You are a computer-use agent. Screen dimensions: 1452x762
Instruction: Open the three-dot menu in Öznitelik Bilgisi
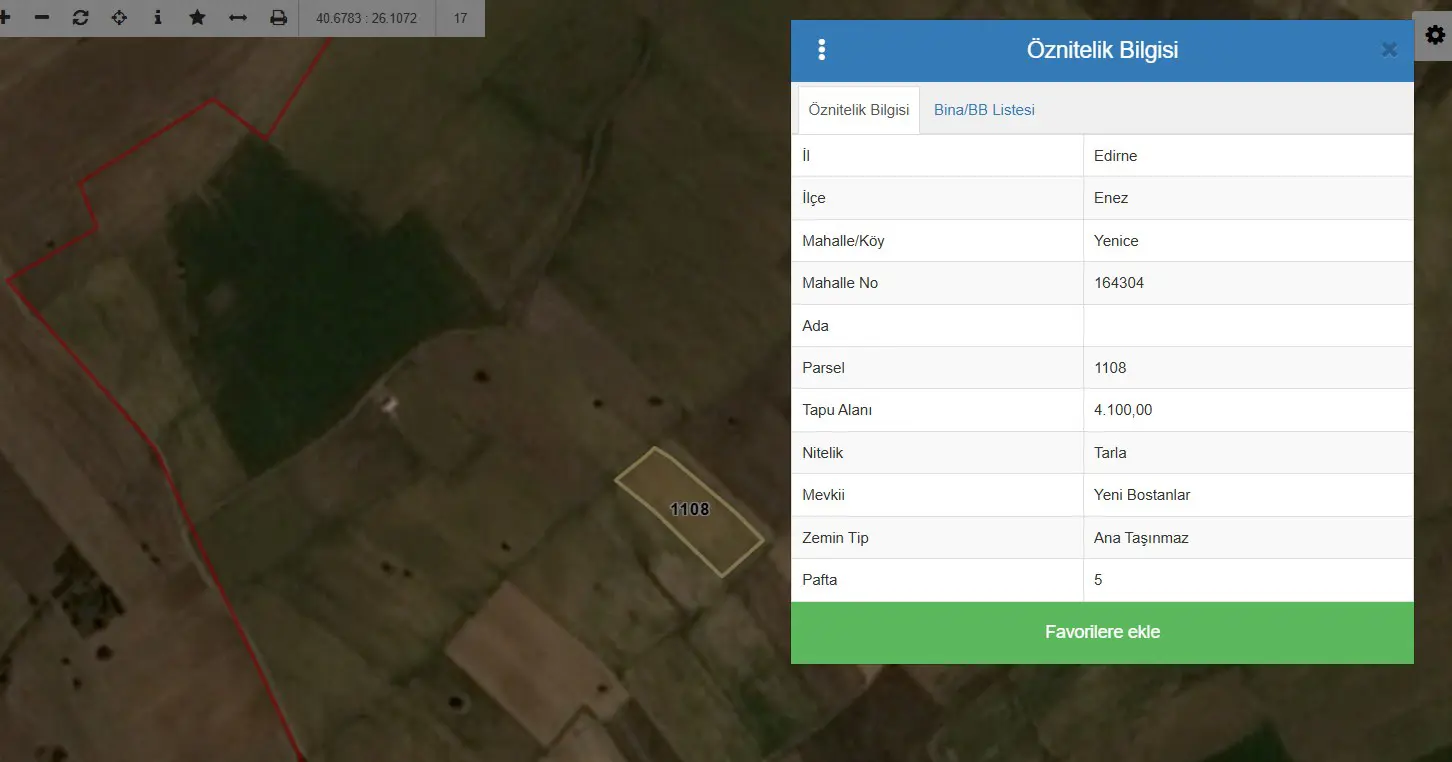pyautogui.click(x=822, y=50)
